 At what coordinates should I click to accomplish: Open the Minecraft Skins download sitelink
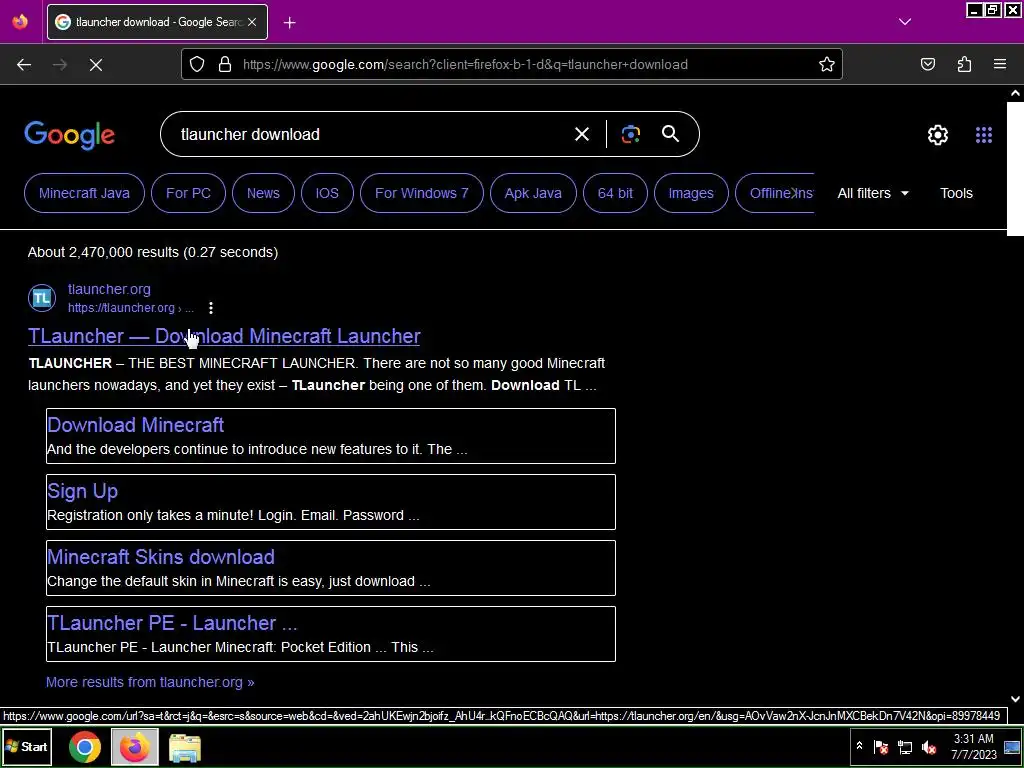161,557
